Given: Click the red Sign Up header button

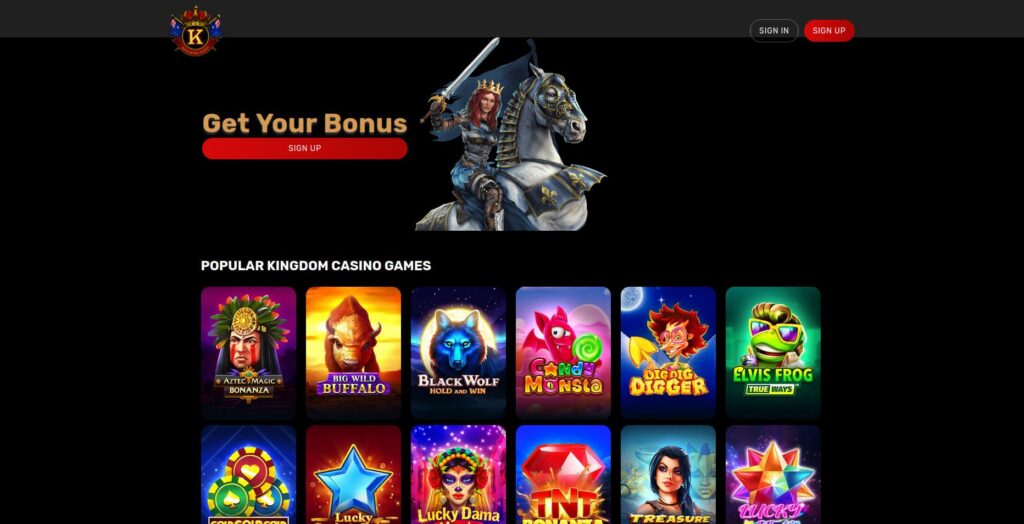Looking at the screenshot, I should tap(829, 31).
